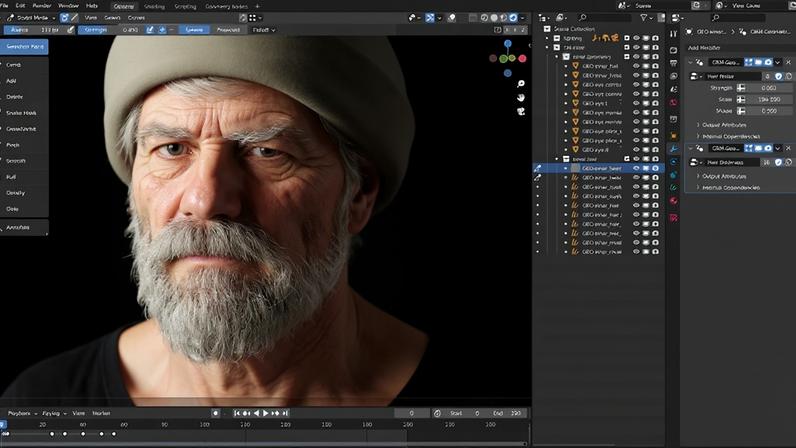Click the red X axis gizmo ball

click(x=522, y=58)
